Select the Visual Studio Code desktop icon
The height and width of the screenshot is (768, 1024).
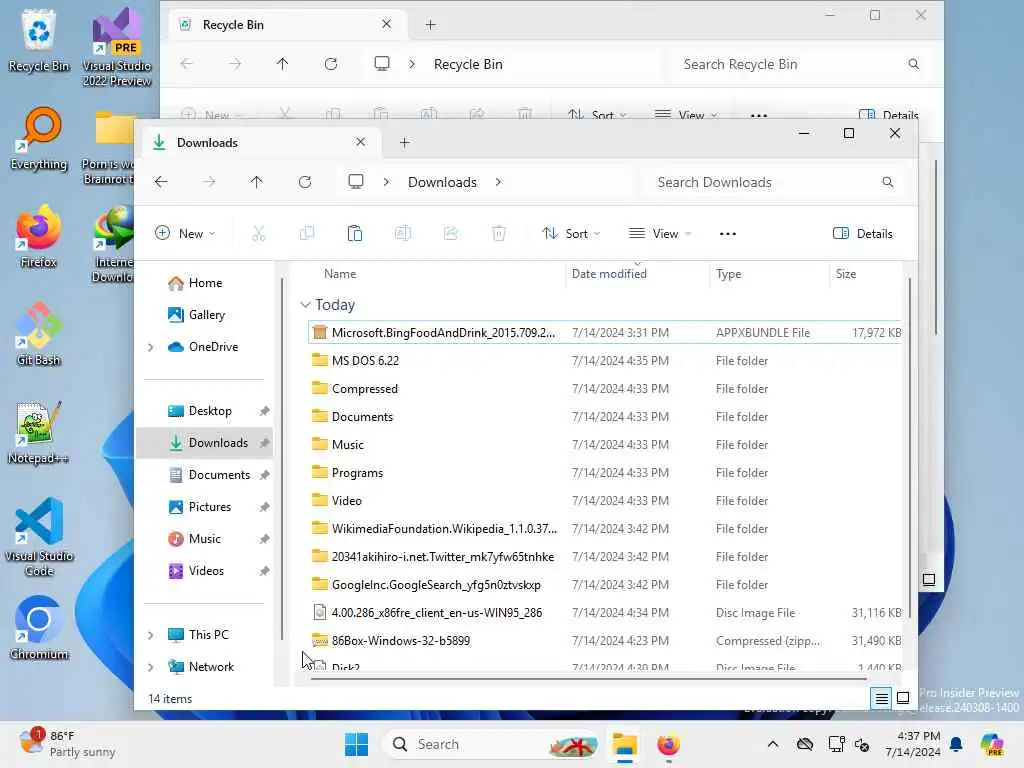tap(39, 537)
